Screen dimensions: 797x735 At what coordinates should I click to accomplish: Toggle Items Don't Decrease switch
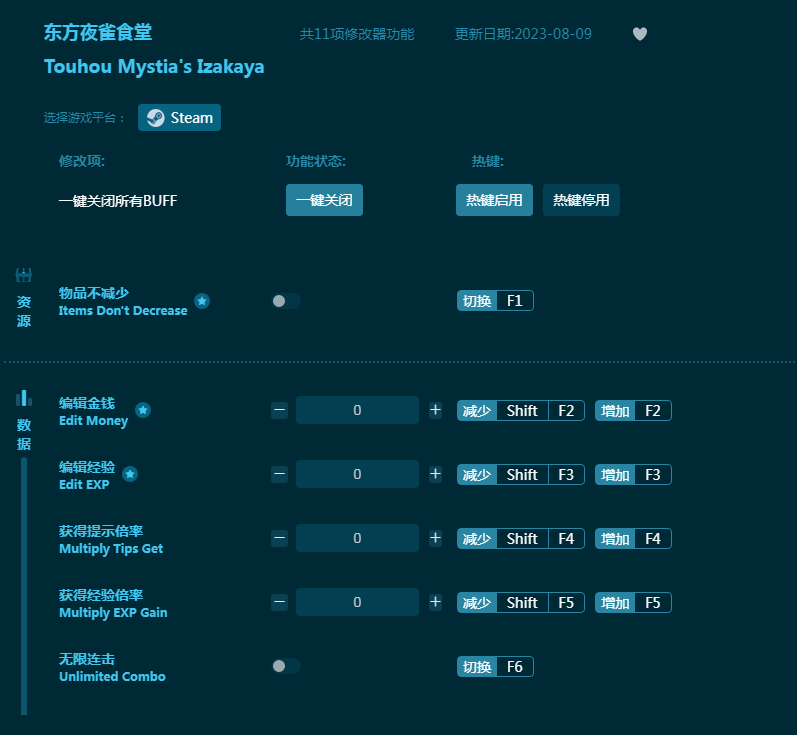[286, 301]
